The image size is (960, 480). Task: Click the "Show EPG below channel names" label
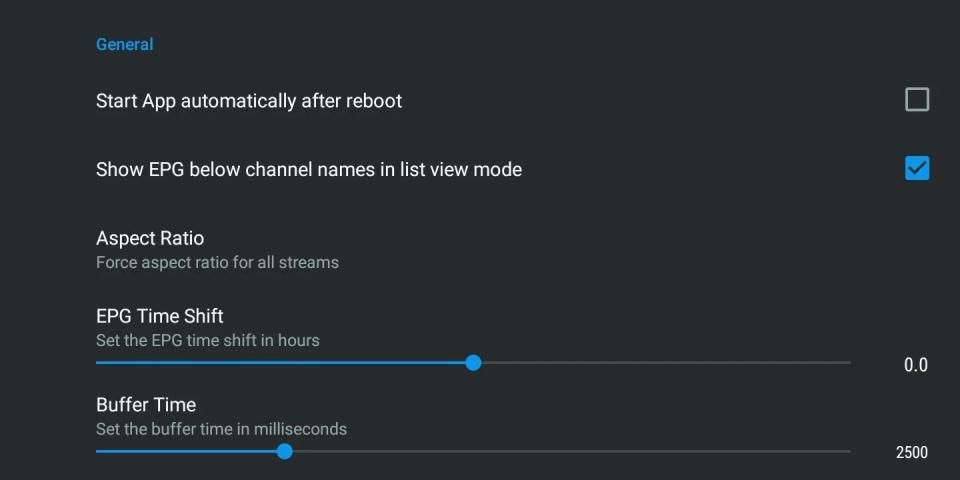[309, 169]
